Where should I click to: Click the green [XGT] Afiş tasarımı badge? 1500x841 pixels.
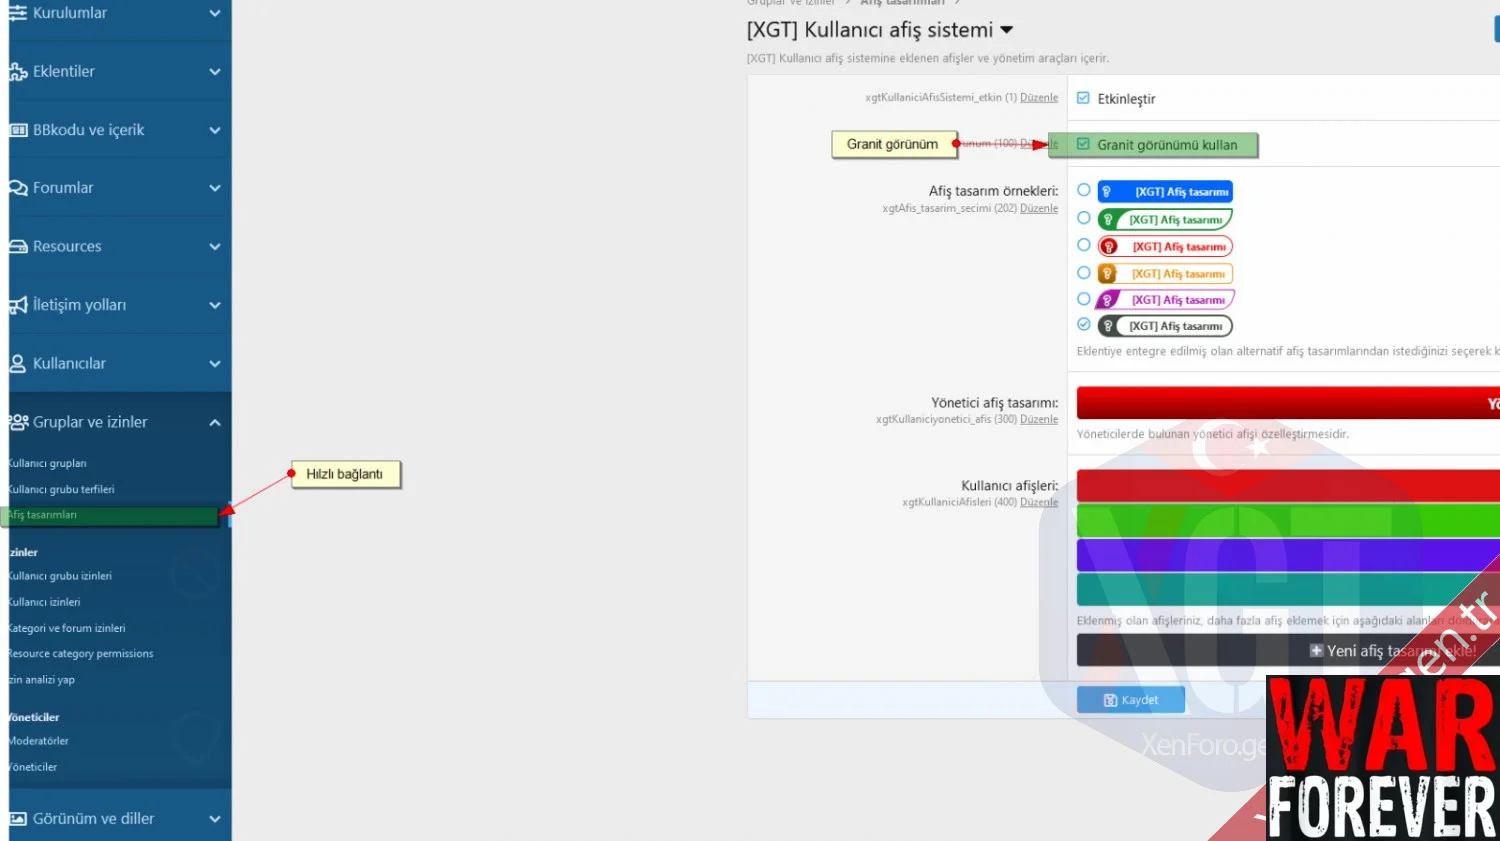(x=1165, y=219)
